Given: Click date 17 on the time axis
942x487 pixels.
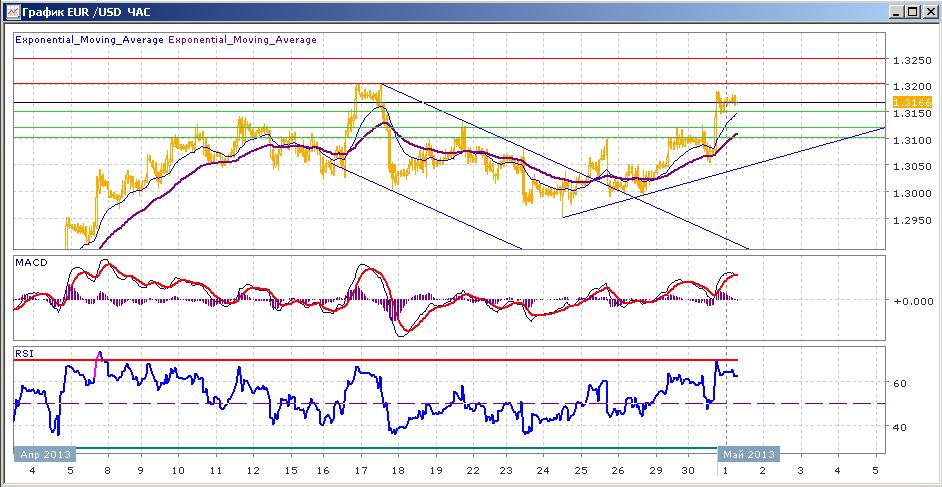Looking at the screenshot, I should pyautogui.click(x=360, y=471).
